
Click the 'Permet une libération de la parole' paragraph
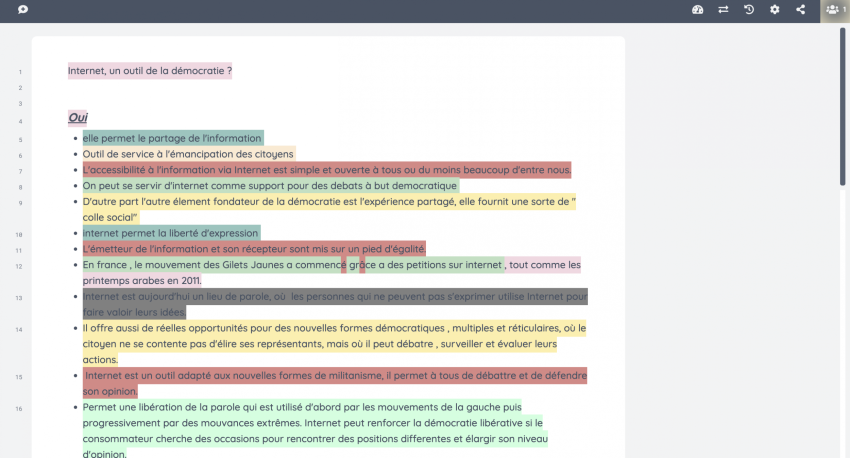click(300, 408)
